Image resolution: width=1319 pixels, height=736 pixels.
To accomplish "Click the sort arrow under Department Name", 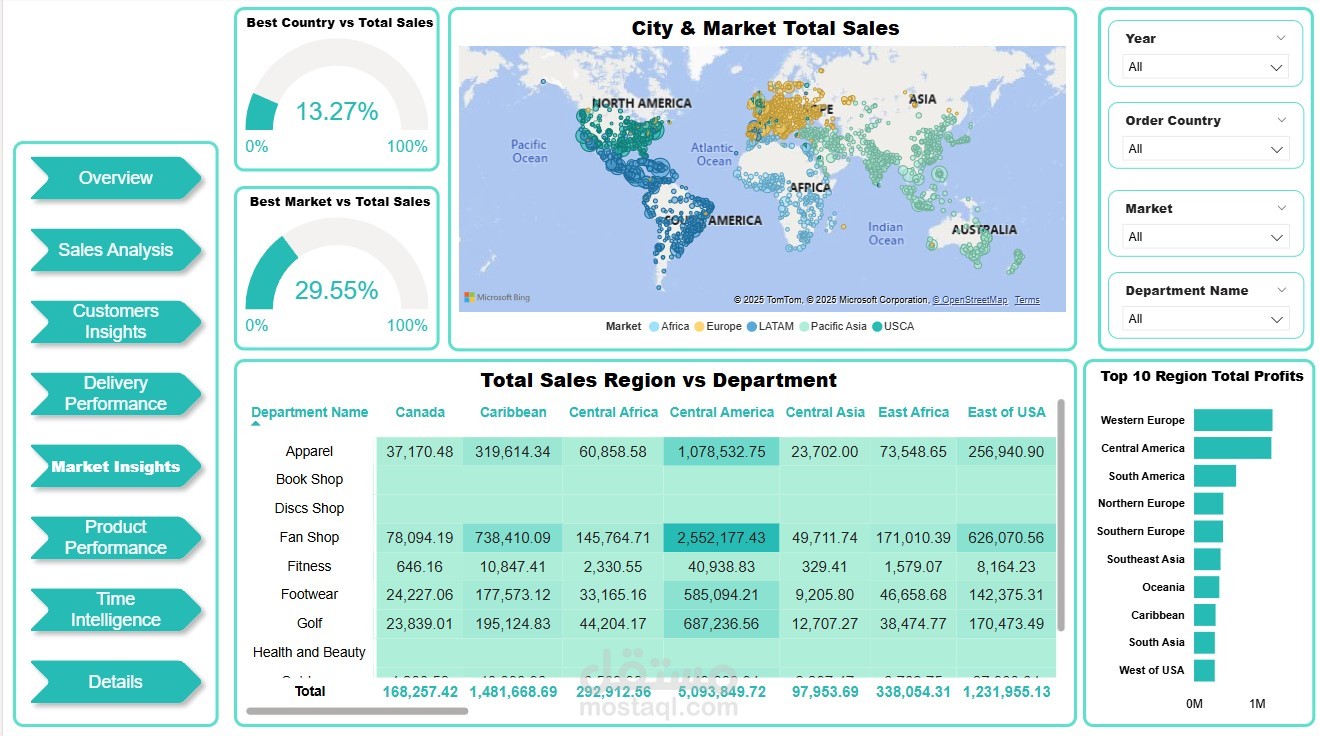I will pyautogui.click(x=256, y=424).
